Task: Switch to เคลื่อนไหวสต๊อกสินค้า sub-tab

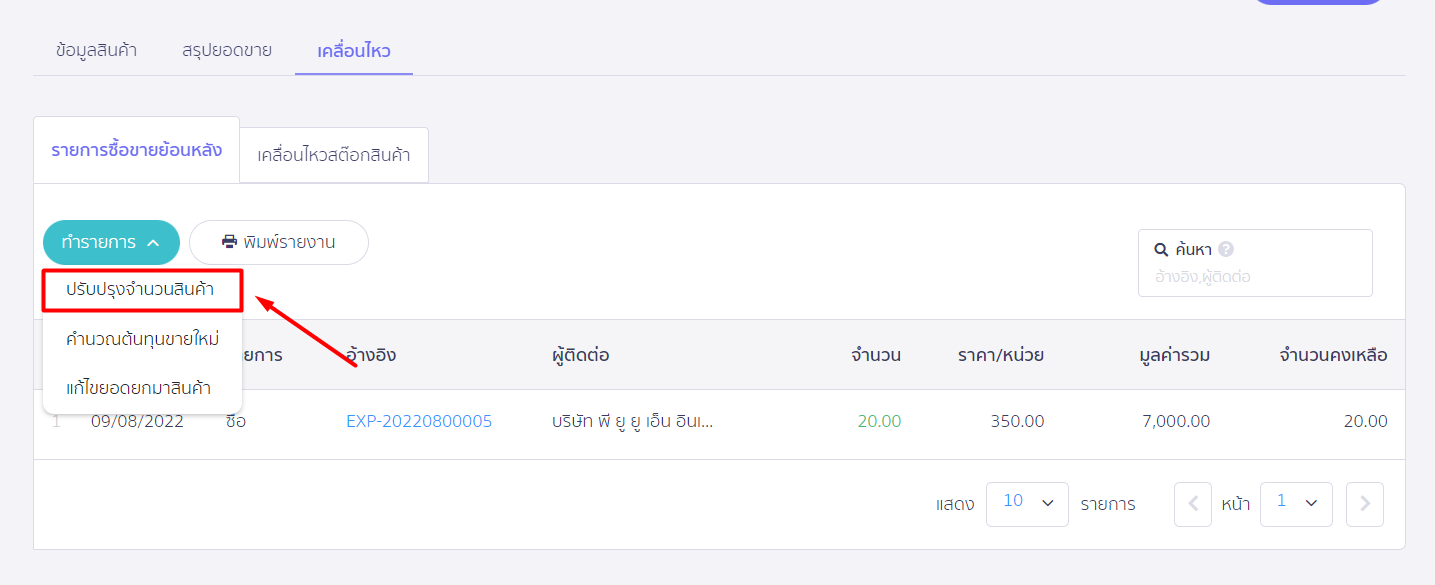Action: click(x=333, y=154)
